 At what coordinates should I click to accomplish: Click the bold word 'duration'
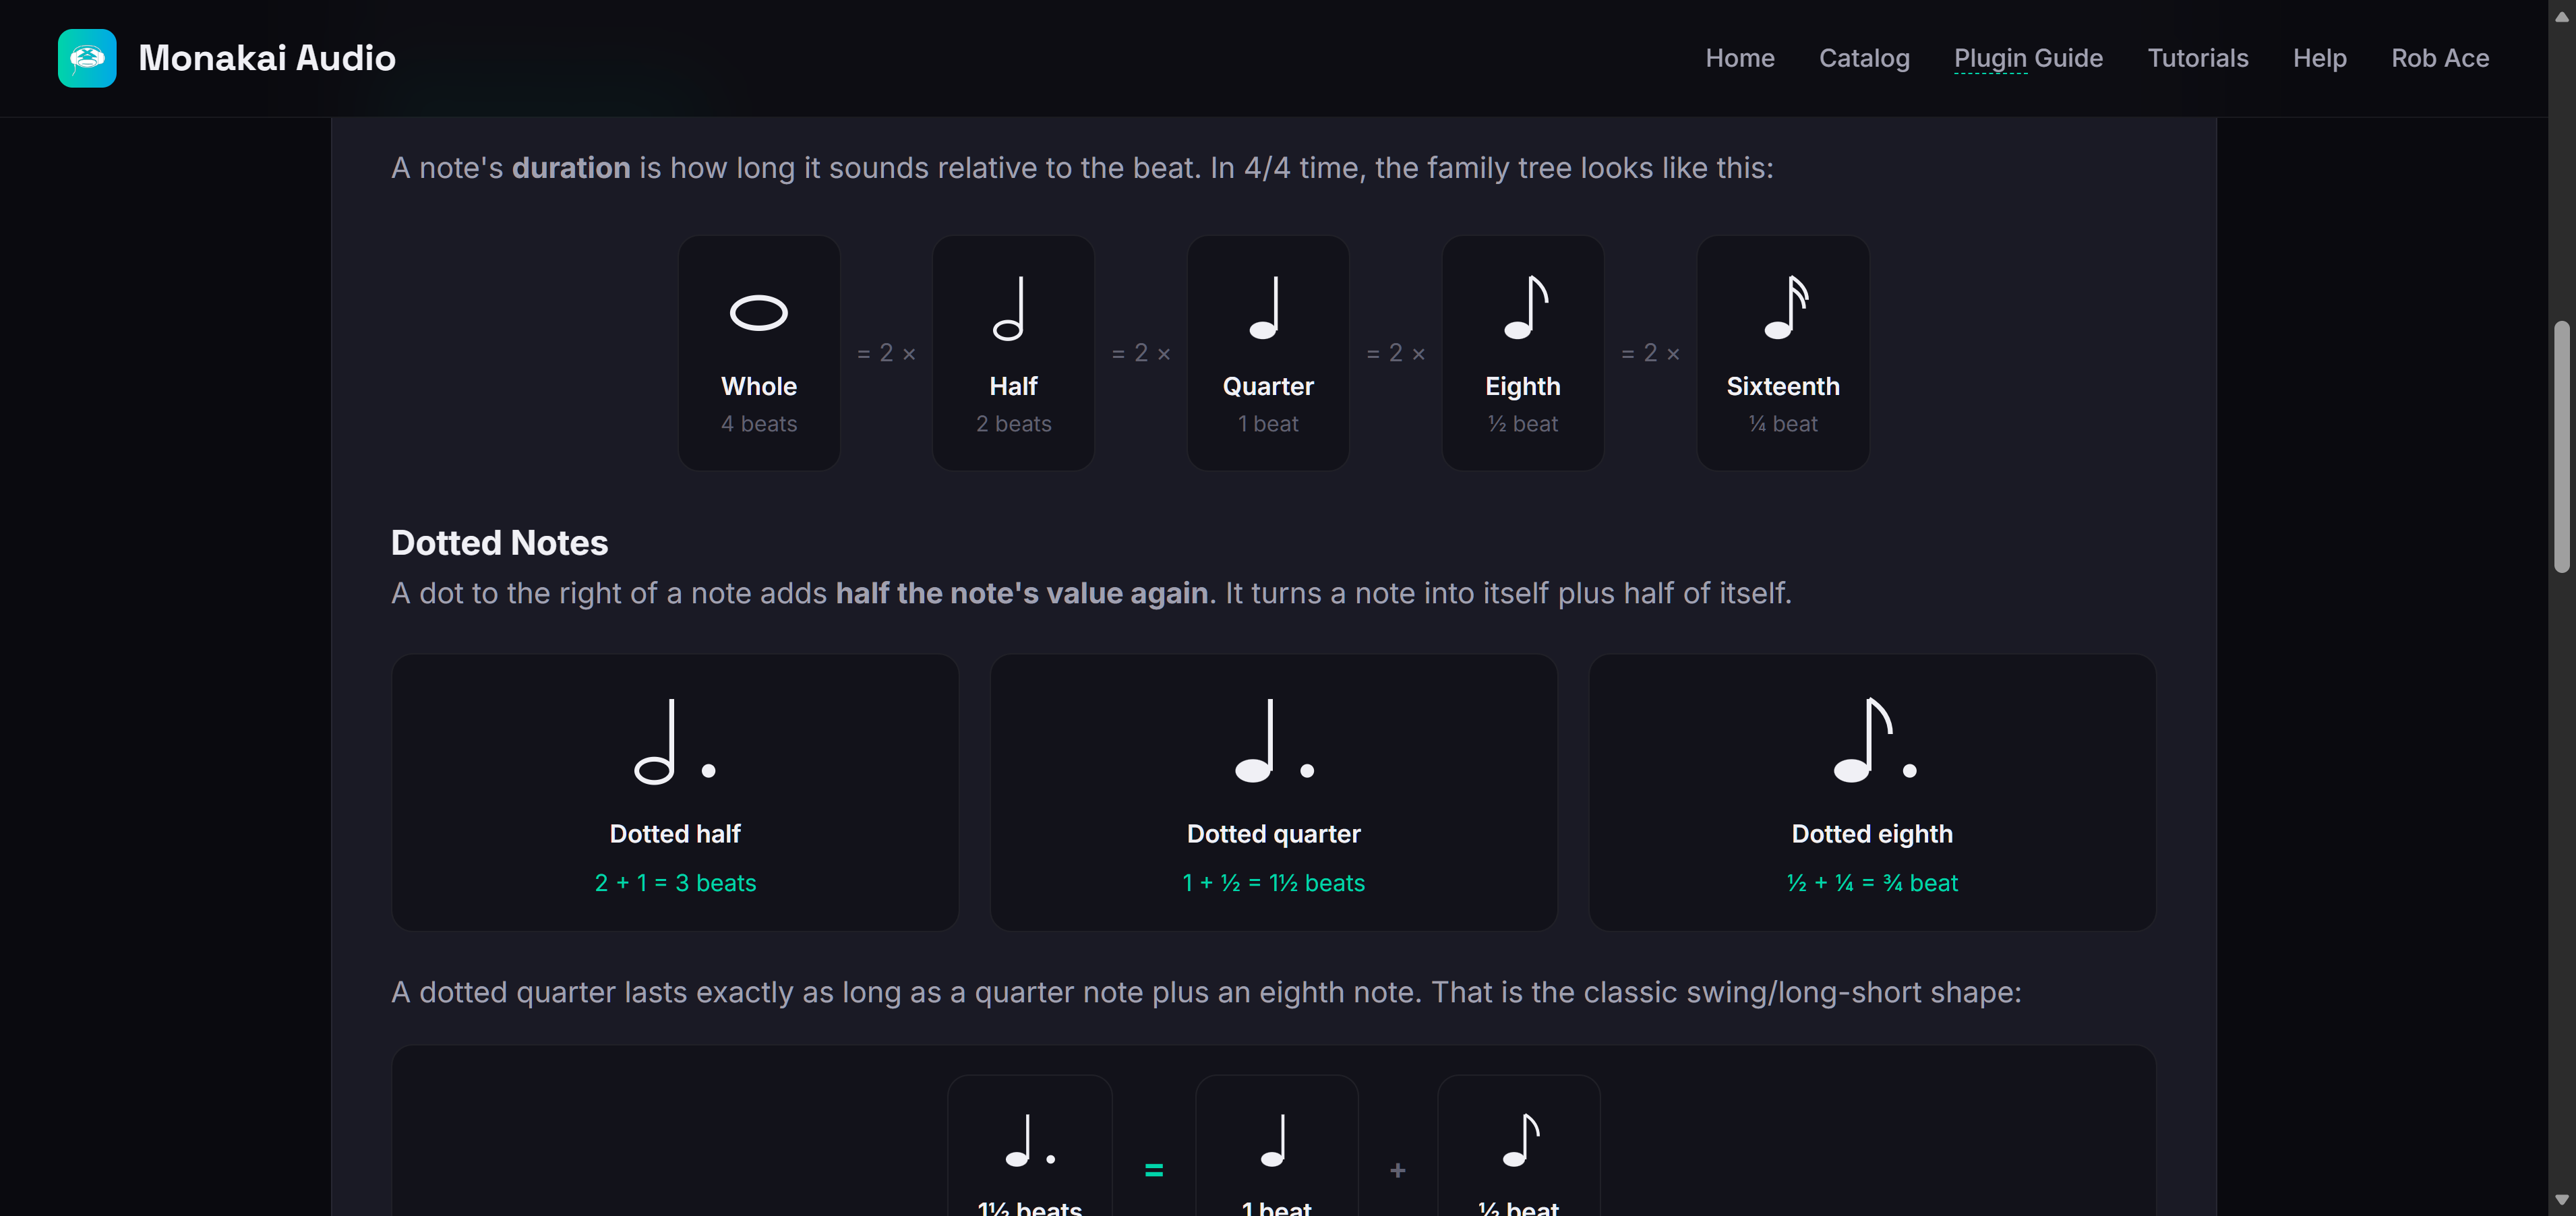click(x=571, y=168)
